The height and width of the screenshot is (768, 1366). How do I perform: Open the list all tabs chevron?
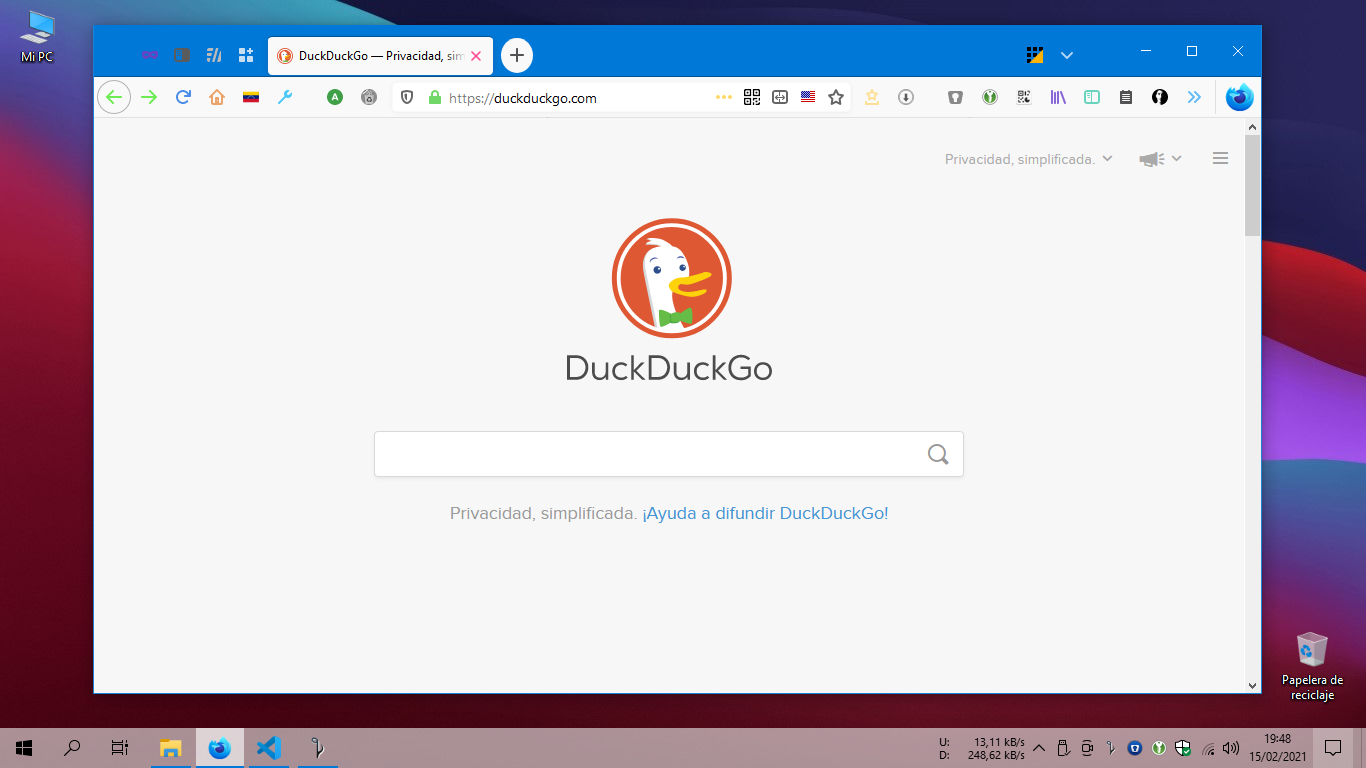(1067, 55)
